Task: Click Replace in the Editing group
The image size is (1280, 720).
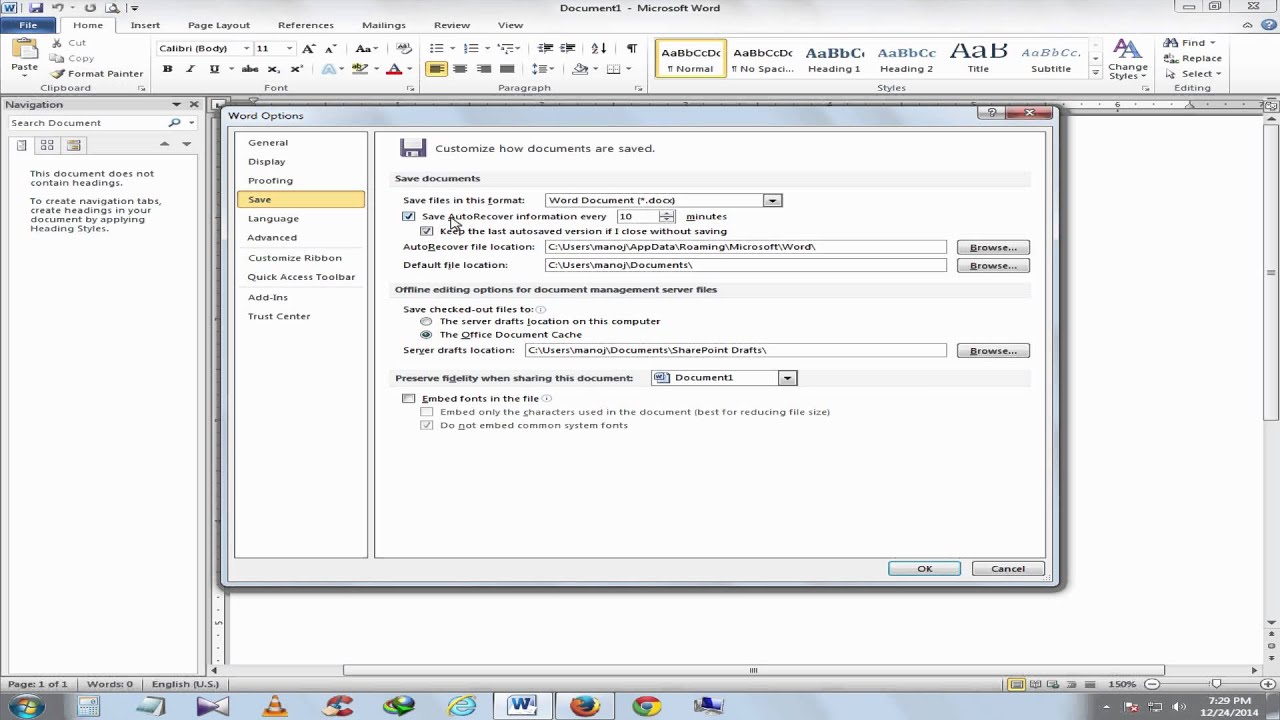Action: 1193,58
